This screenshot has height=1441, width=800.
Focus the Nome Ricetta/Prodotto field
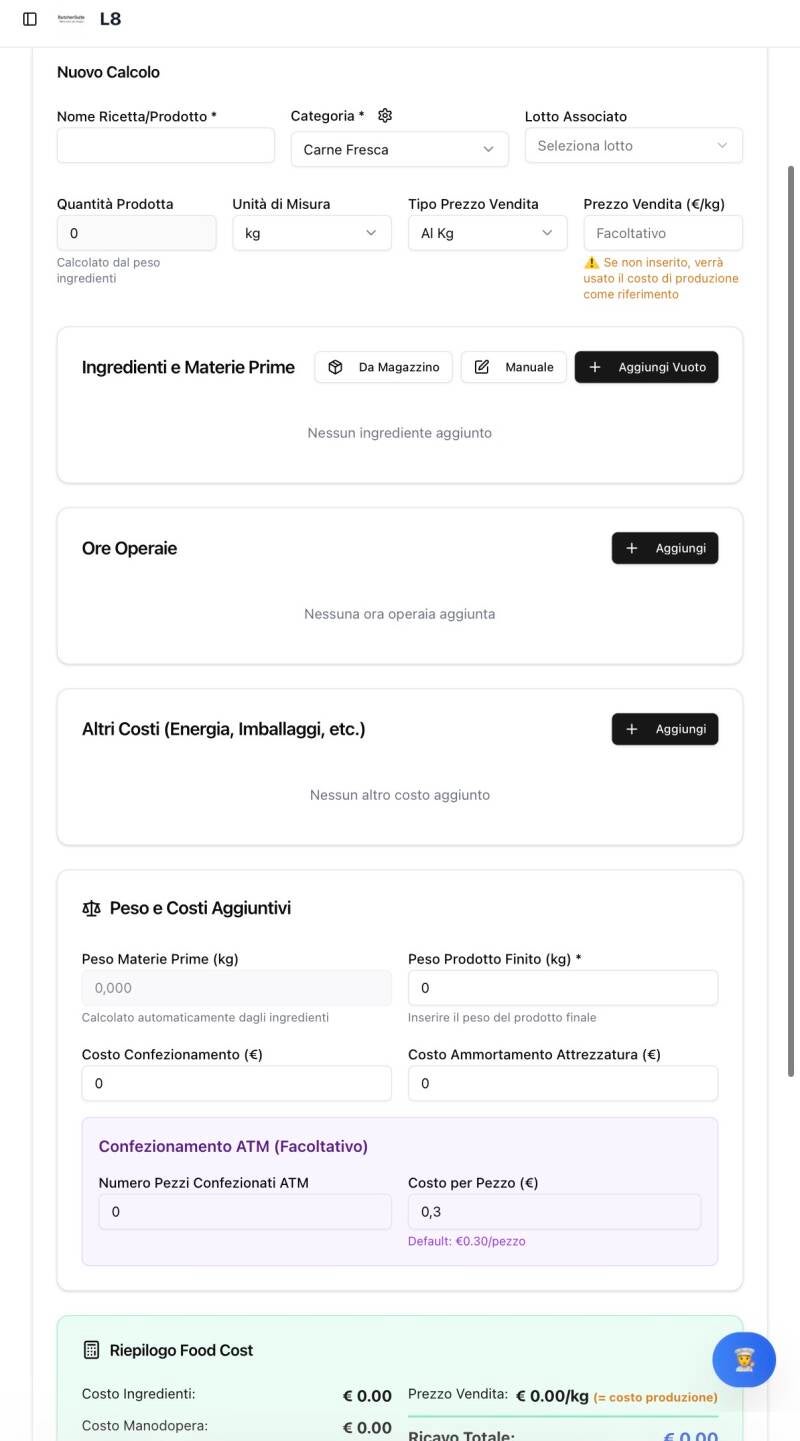(165, 145)
